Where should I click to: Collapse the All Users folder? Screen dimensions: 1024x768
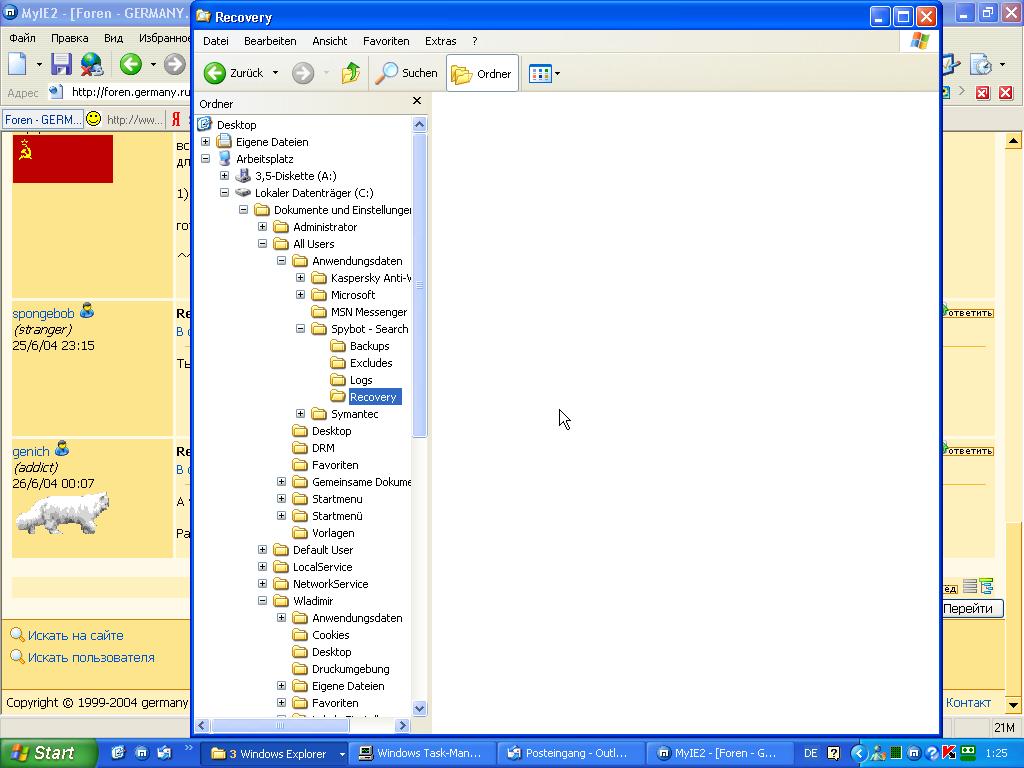(x=262, y=244)
